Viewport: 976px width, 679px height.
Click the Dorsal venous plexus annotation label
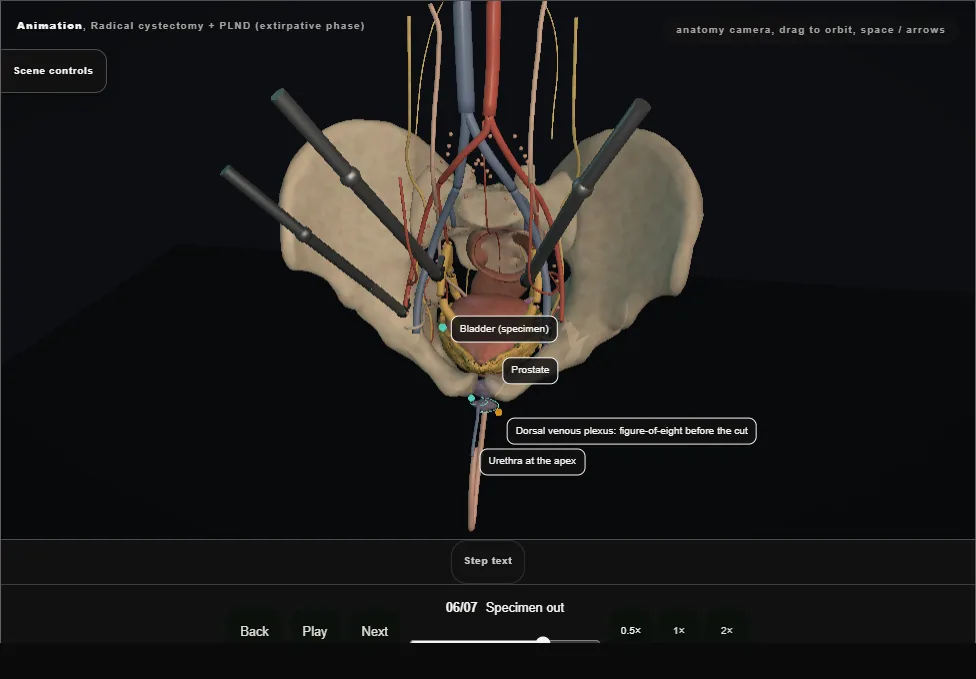pos(632,431)
